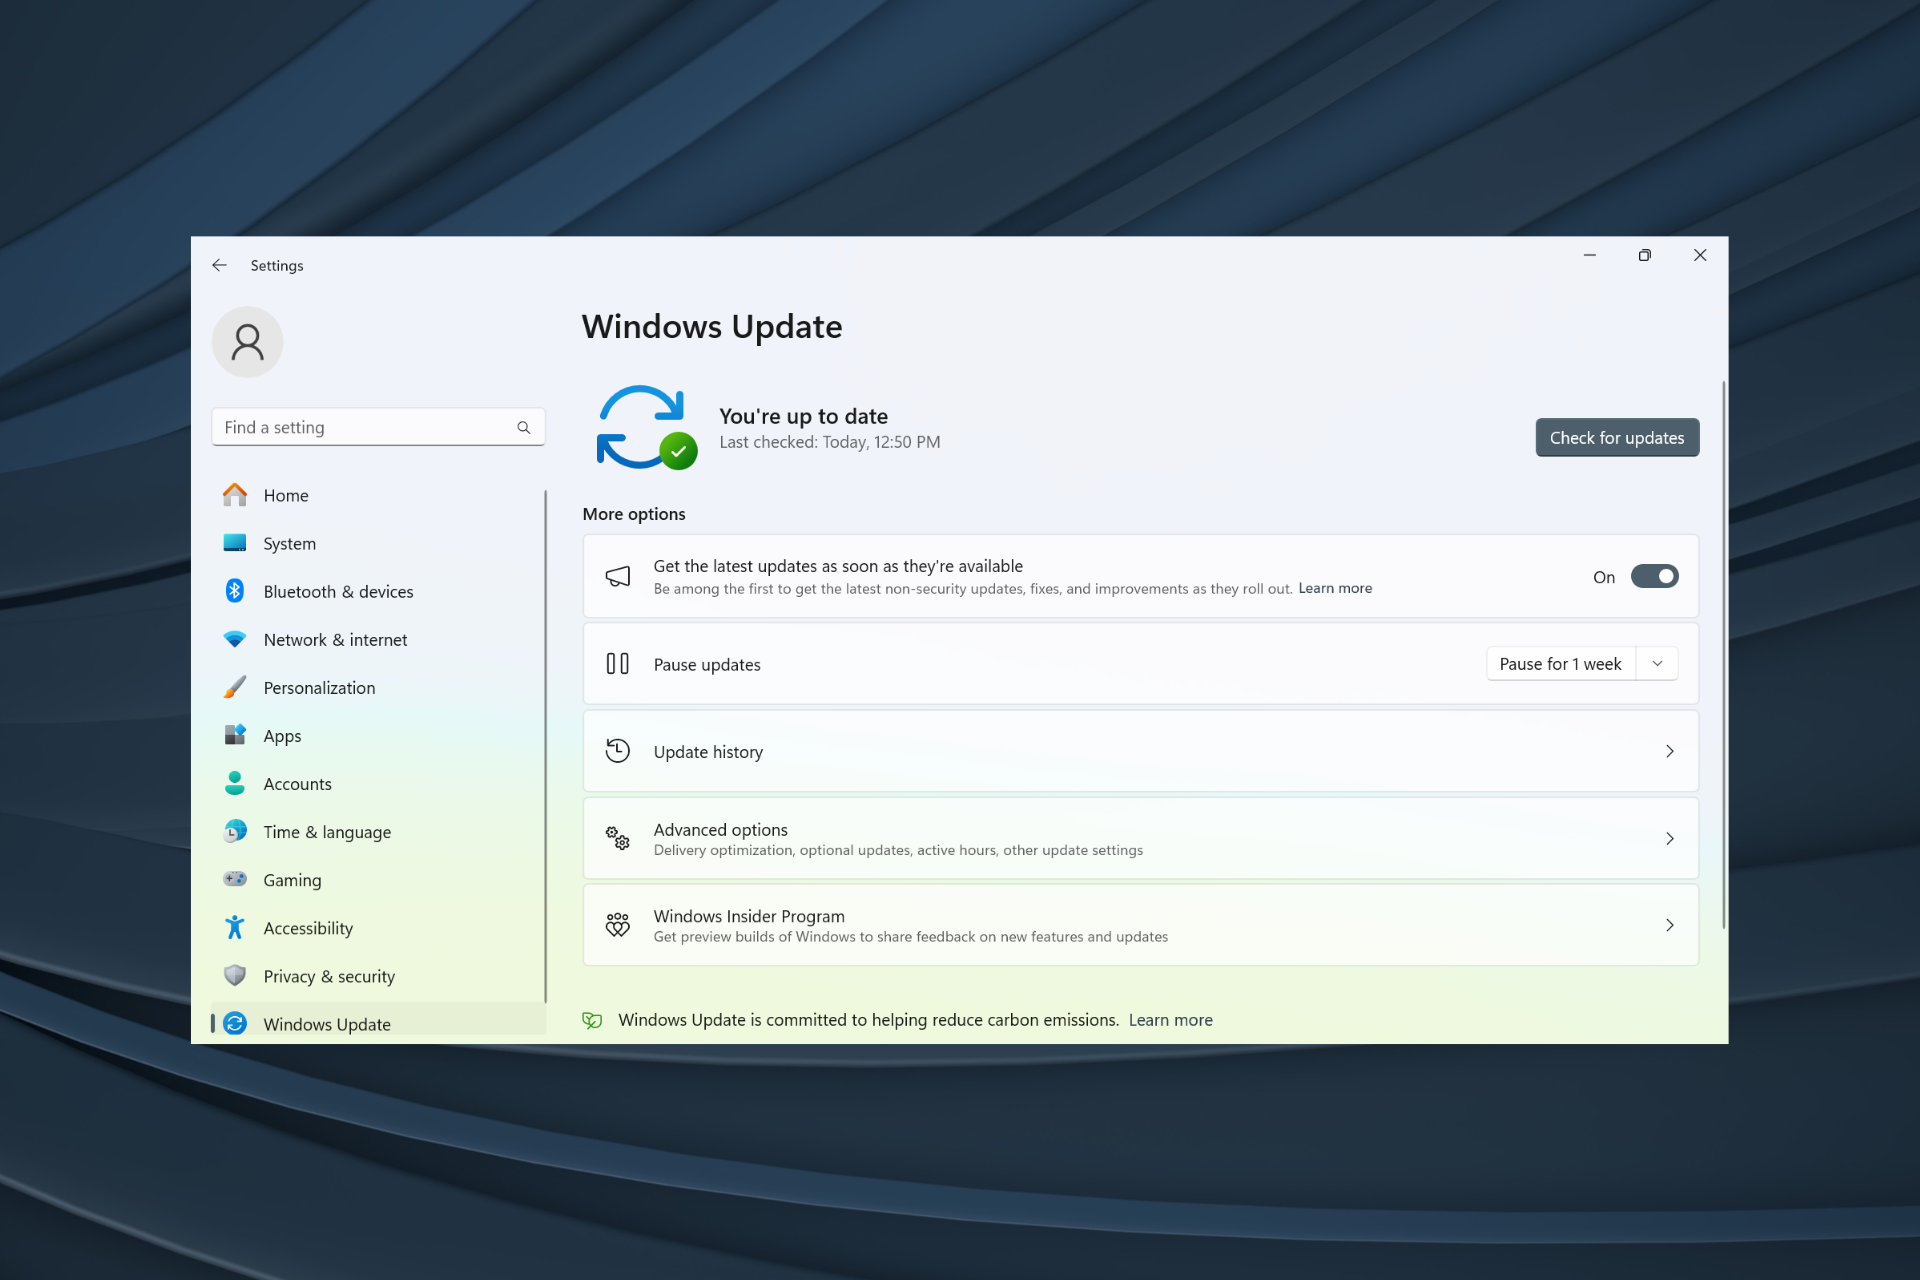The width and height of the screenshot is (1920, 1280).
Task: Open Apps settings page
Action: click(378, 735)
